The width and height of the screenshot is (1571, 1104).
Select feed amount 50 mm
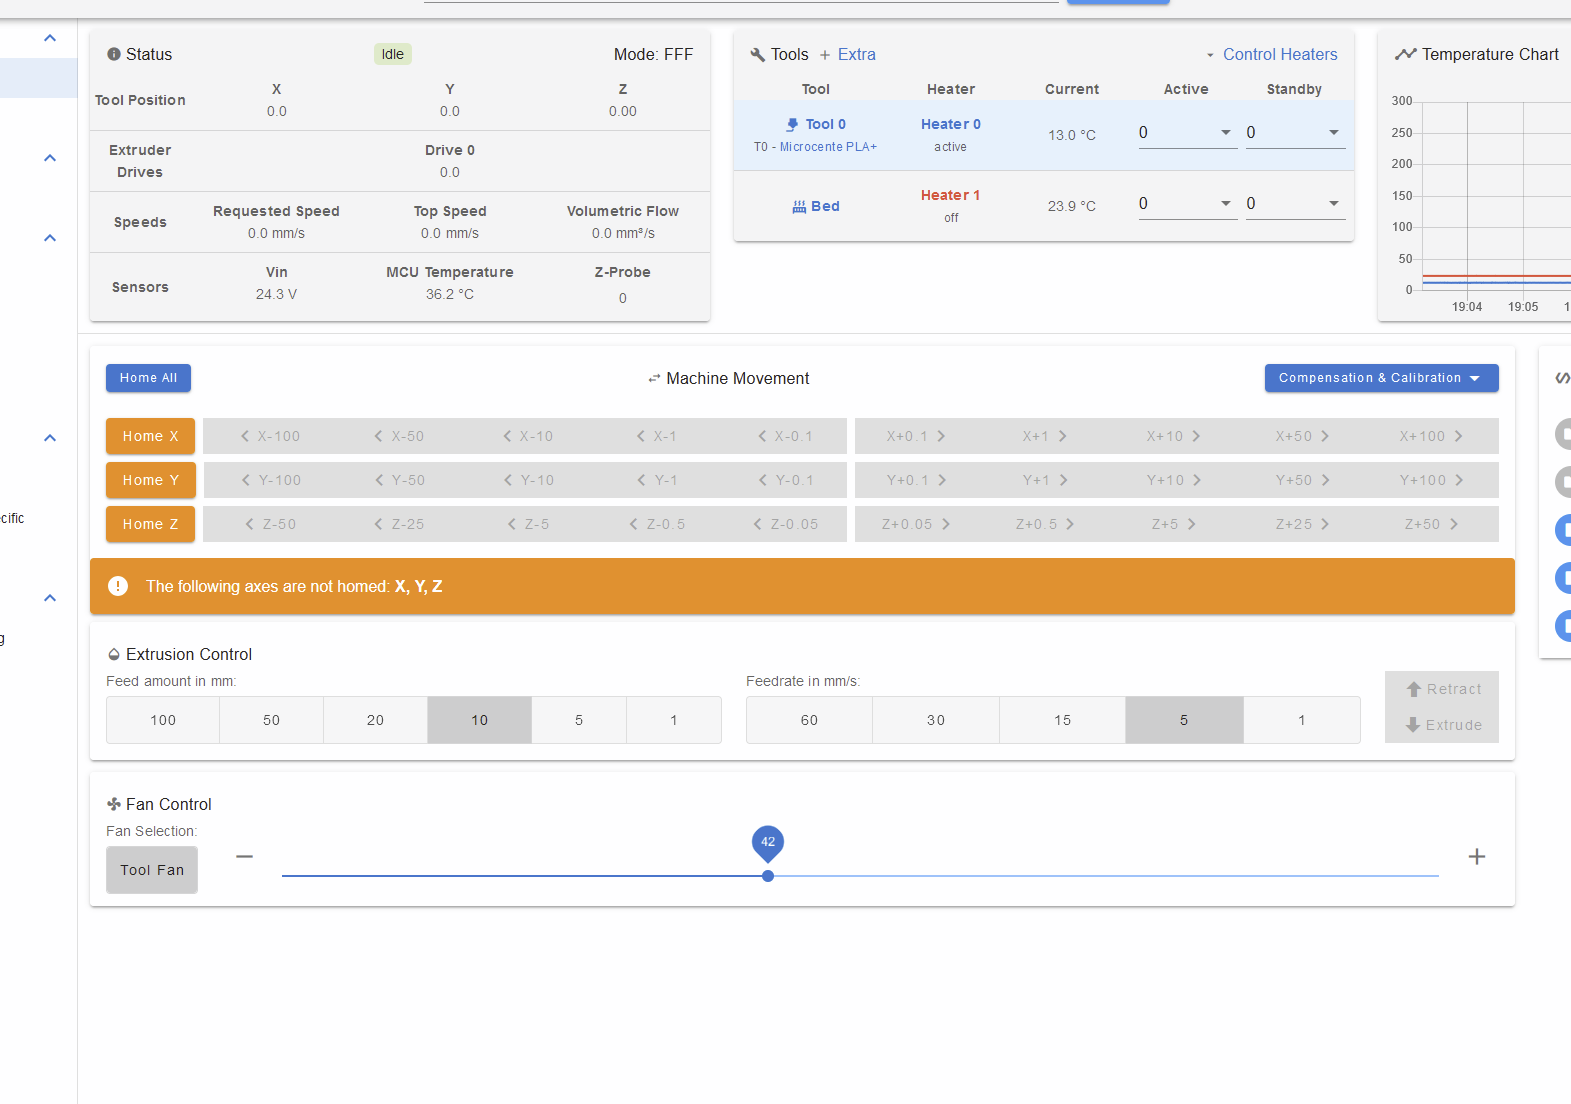pos(271,720)
